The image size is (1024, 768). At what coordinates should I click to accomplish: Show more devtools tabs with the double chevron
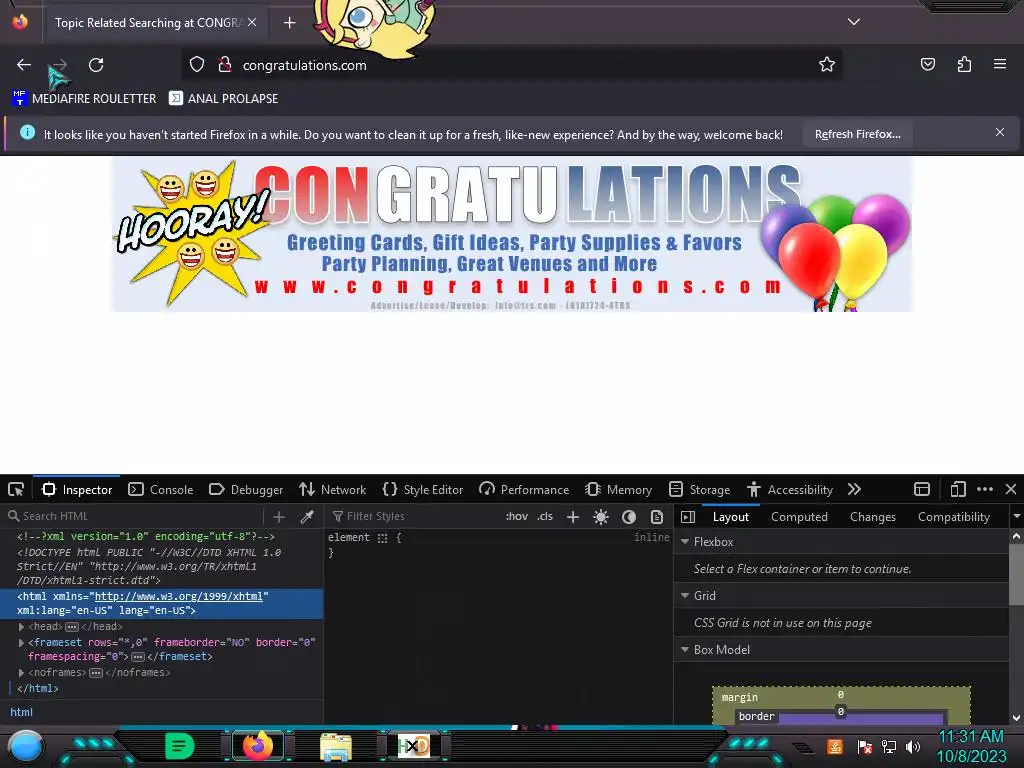[x=854, y=490]
